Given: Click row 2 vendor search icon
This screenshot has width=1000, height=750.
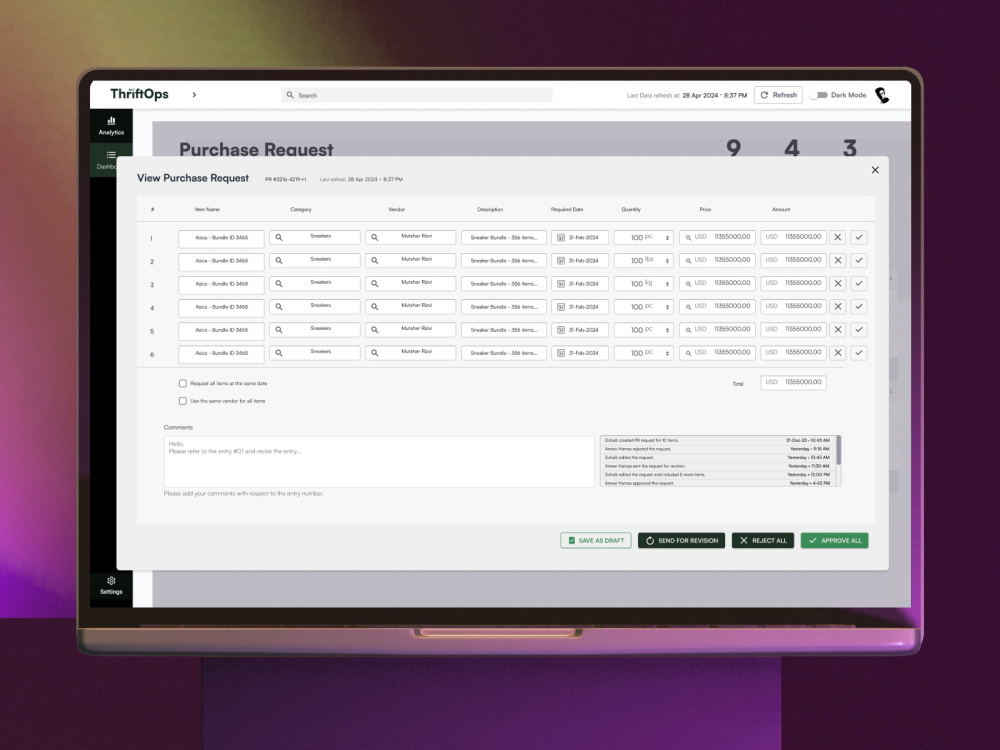Looking at the screenshot, I should (374, 260).
